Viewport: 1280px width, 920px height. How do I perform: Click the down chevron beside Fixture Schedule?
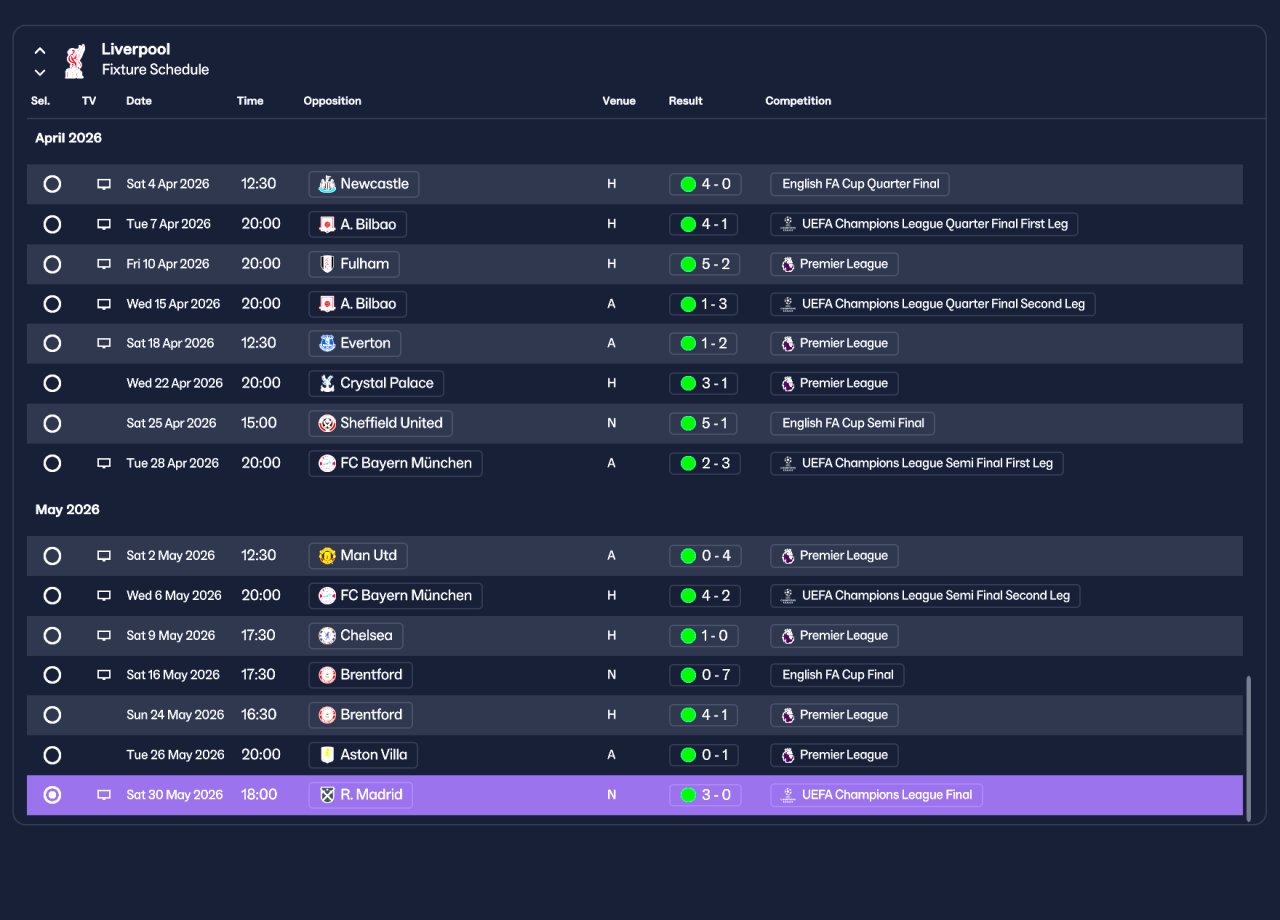(x=40, y=72)
